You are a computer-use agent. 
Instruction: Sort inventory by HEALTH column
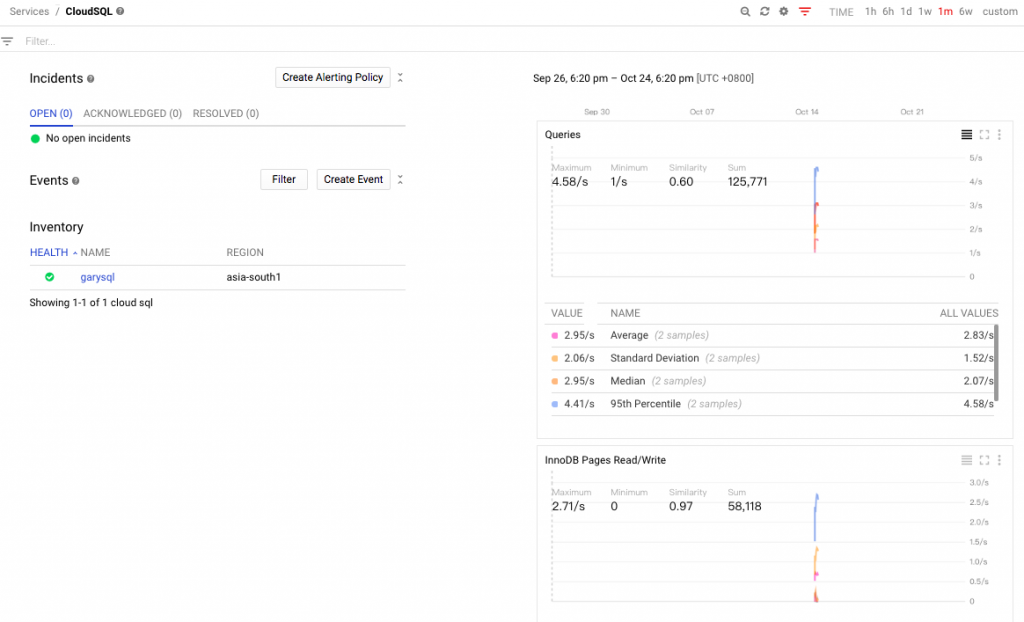[49, 252]
